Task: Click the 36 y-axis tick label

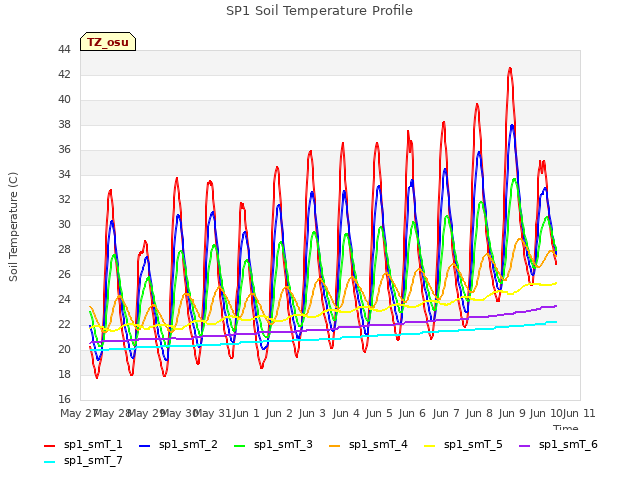Action: click(x=64, y=149)
